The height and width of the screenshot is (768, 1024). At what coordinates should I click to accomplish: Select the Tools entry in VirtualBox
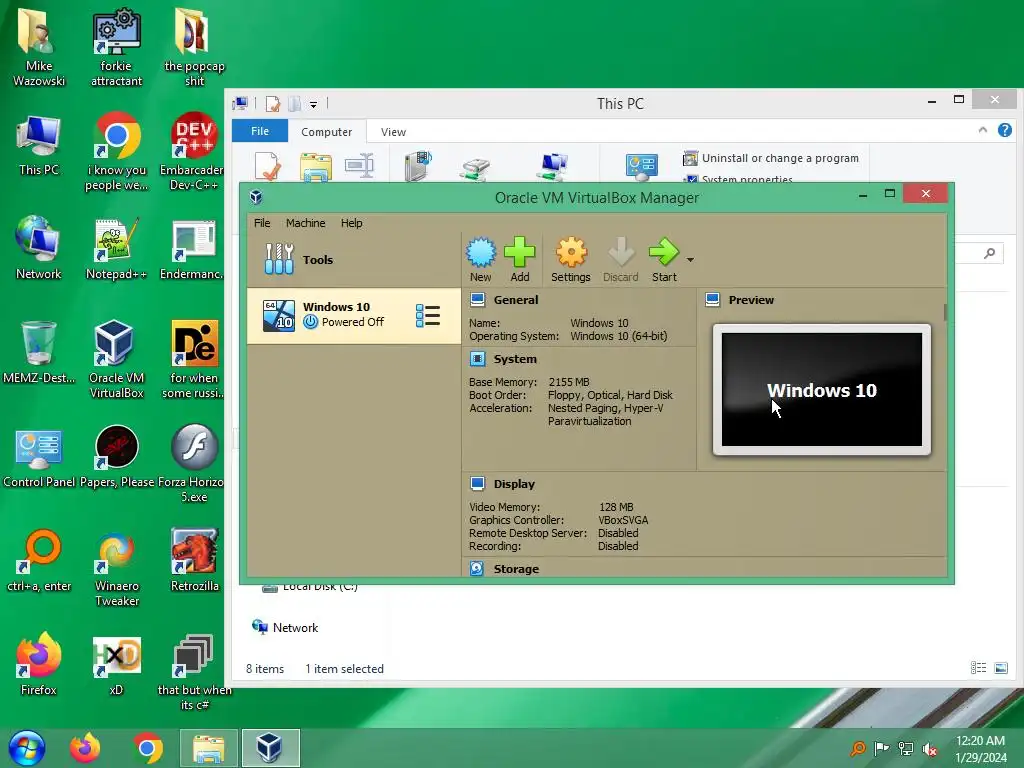click(353, 259)
